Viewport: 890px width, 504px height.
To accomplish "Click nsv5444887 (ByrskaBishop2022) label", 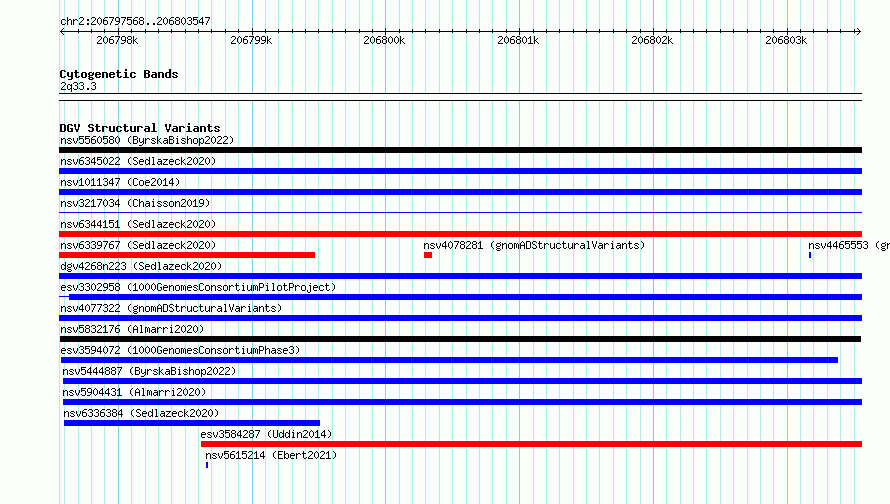I will tap(149, 371).
